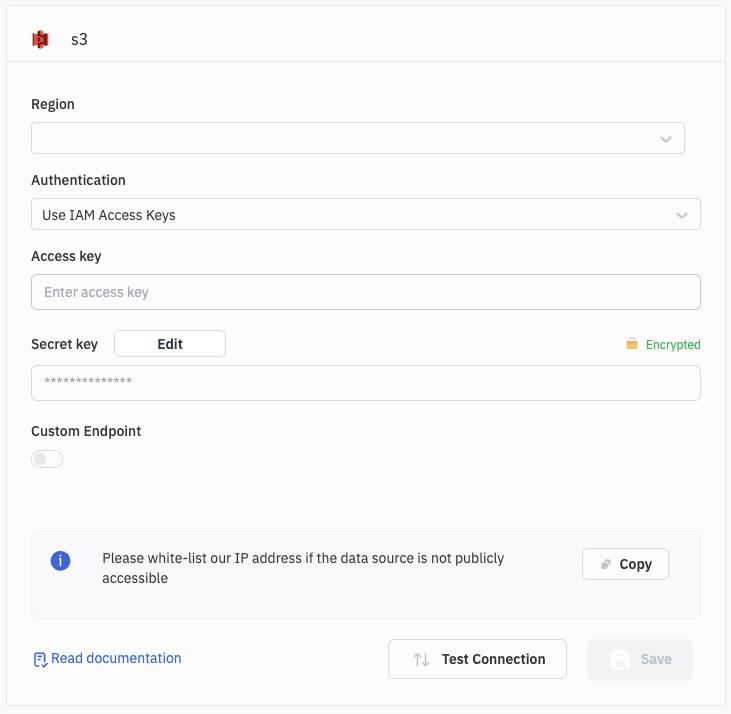Expand the Region dropdown chevron
Image resolution: width=731 pixels, height=714 pixels.
666,139
